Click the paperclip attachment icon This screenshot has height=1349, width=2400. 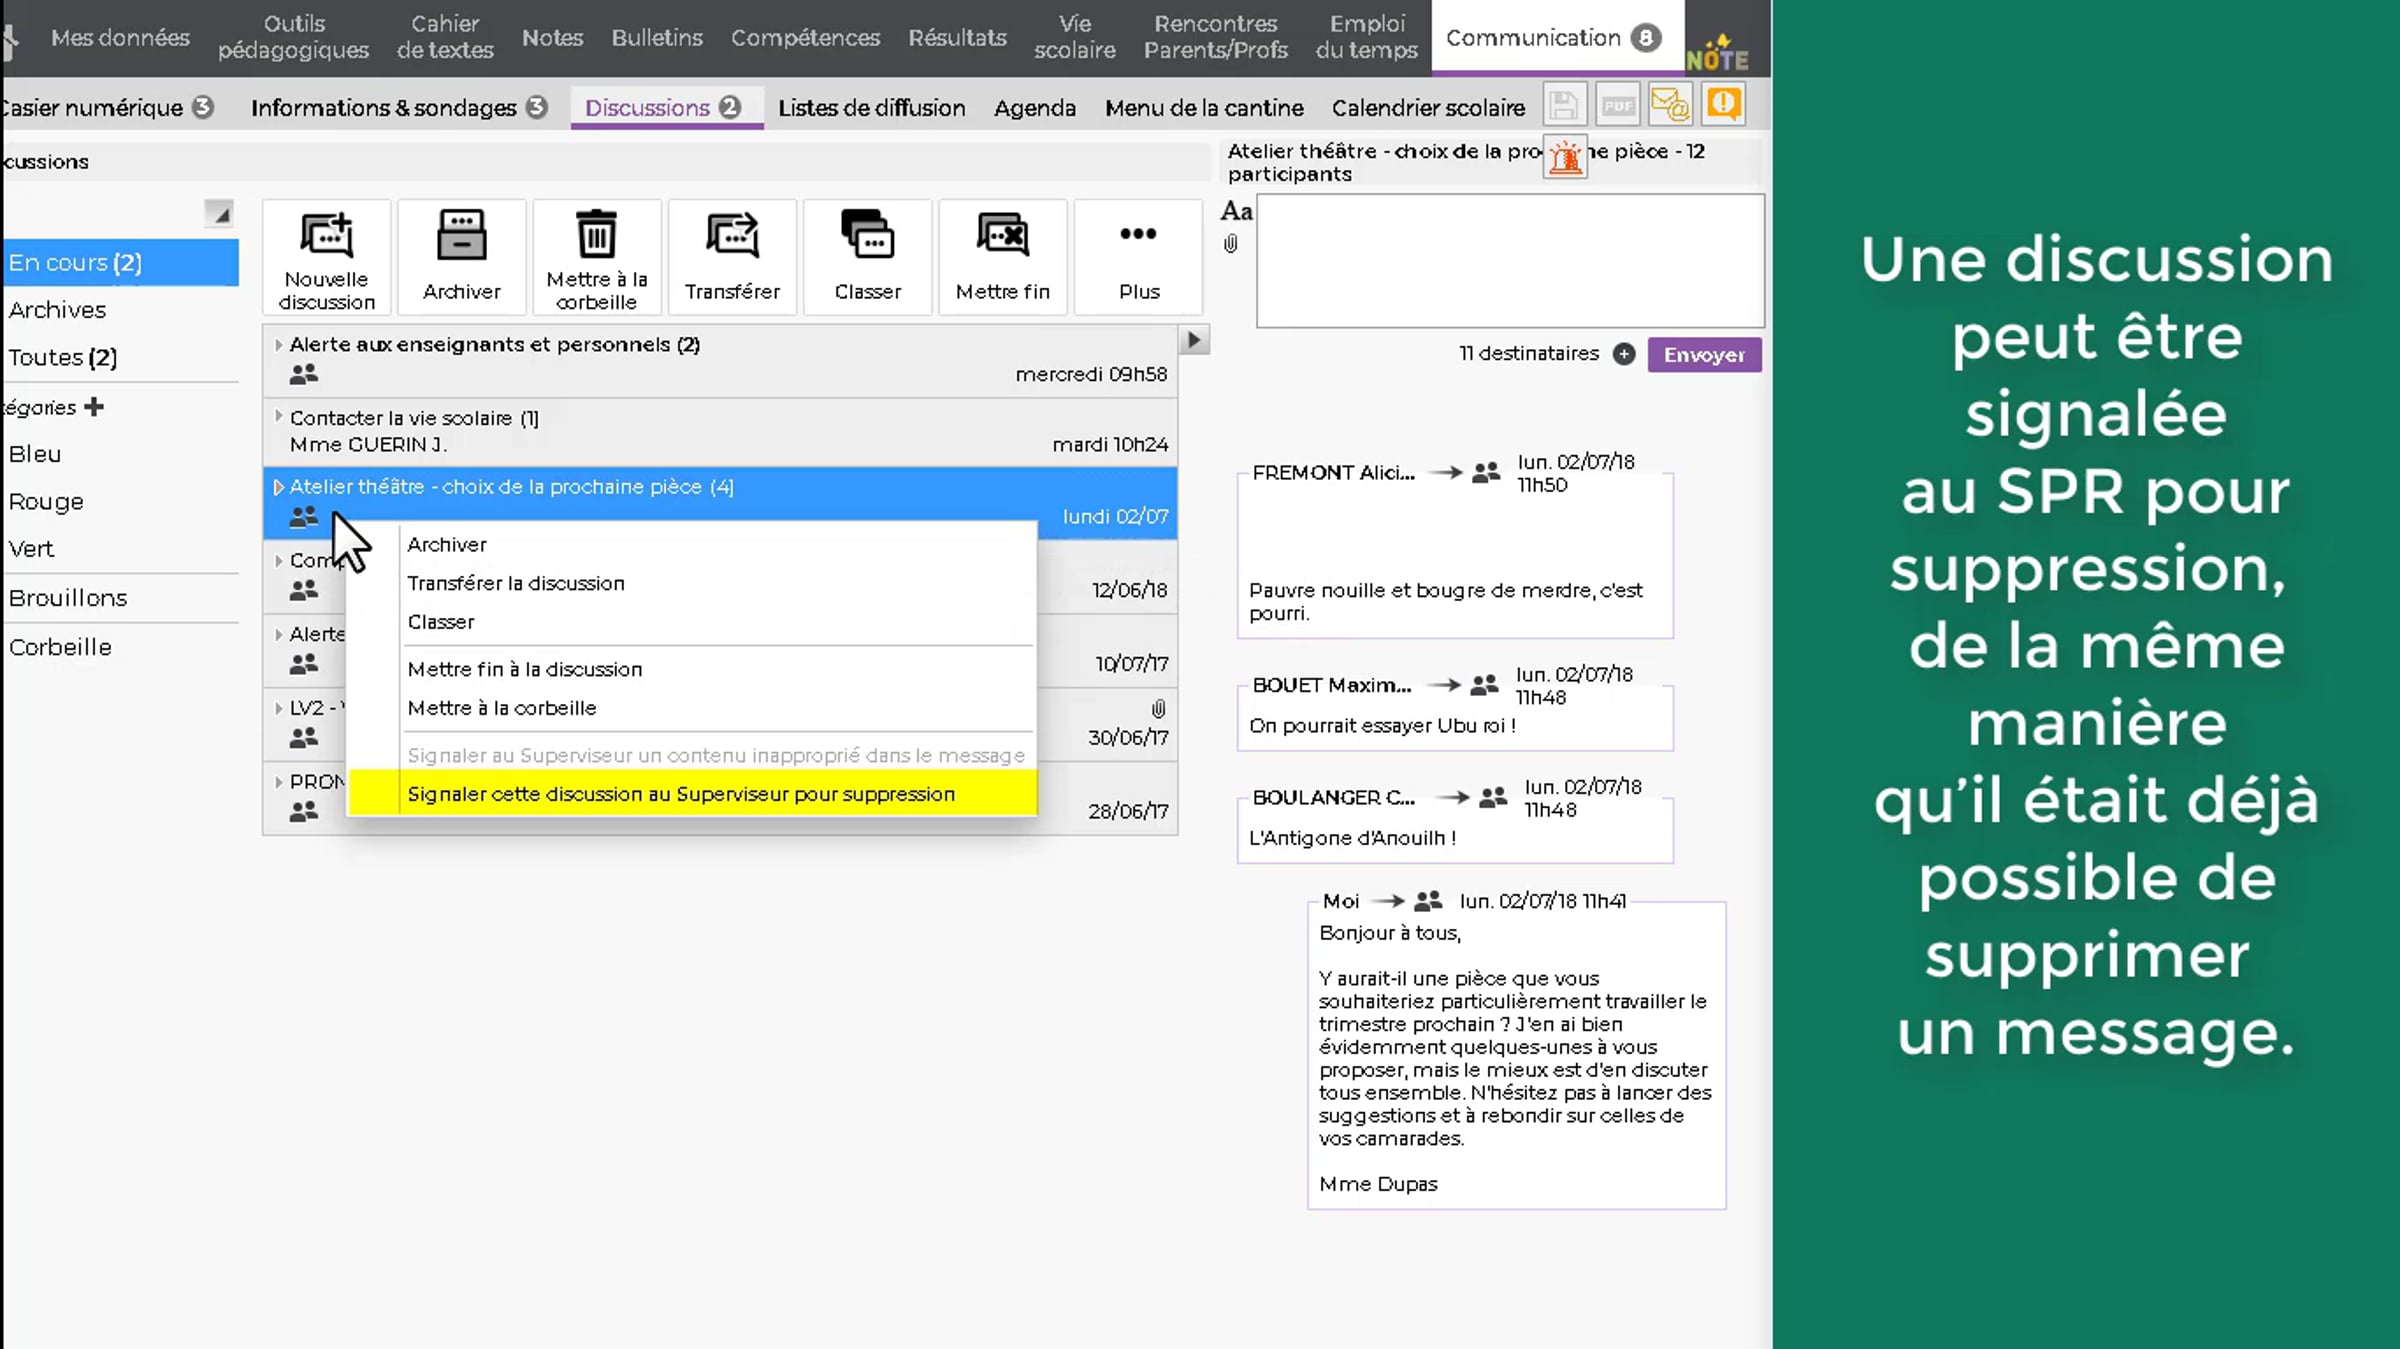click(1231, 244)
